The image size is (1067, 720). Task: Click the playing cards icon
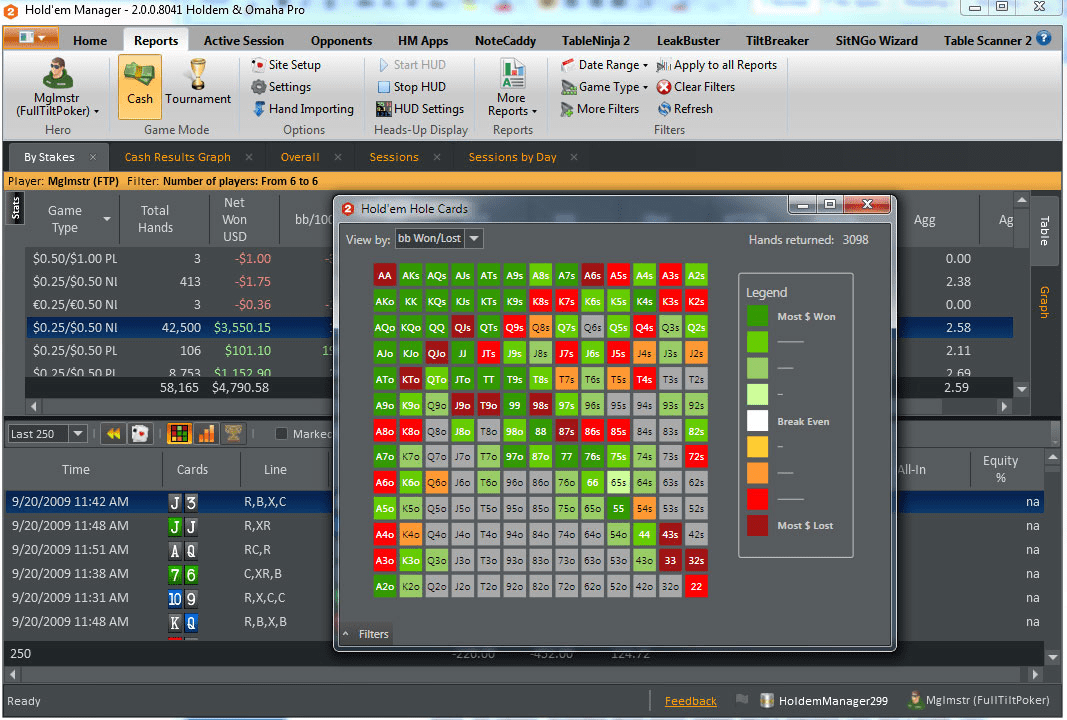tap(139, 433)
